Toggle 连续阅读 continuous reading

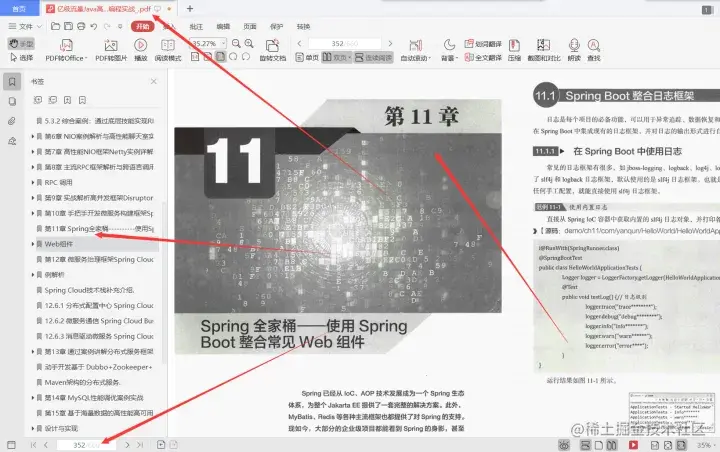pyautogui.click(x=373, y=57)
